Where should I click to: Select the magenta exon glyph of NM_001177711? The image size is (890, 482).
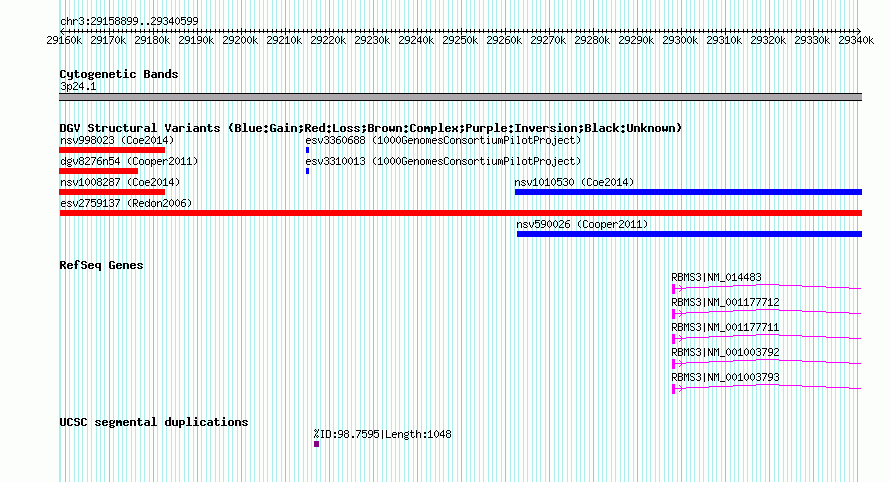click(674, 339)
